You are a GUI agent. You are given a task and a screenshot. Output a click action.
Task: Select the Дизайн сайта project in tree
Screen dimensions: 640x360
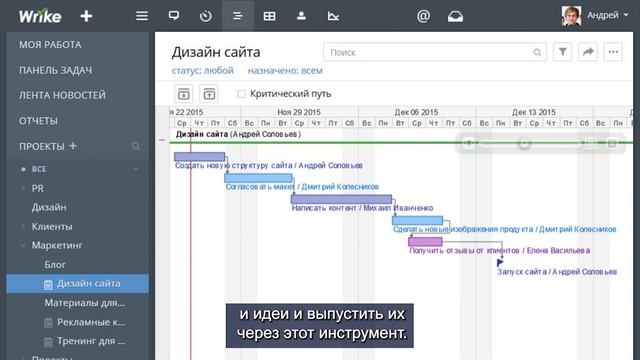(x=78, y=284)
